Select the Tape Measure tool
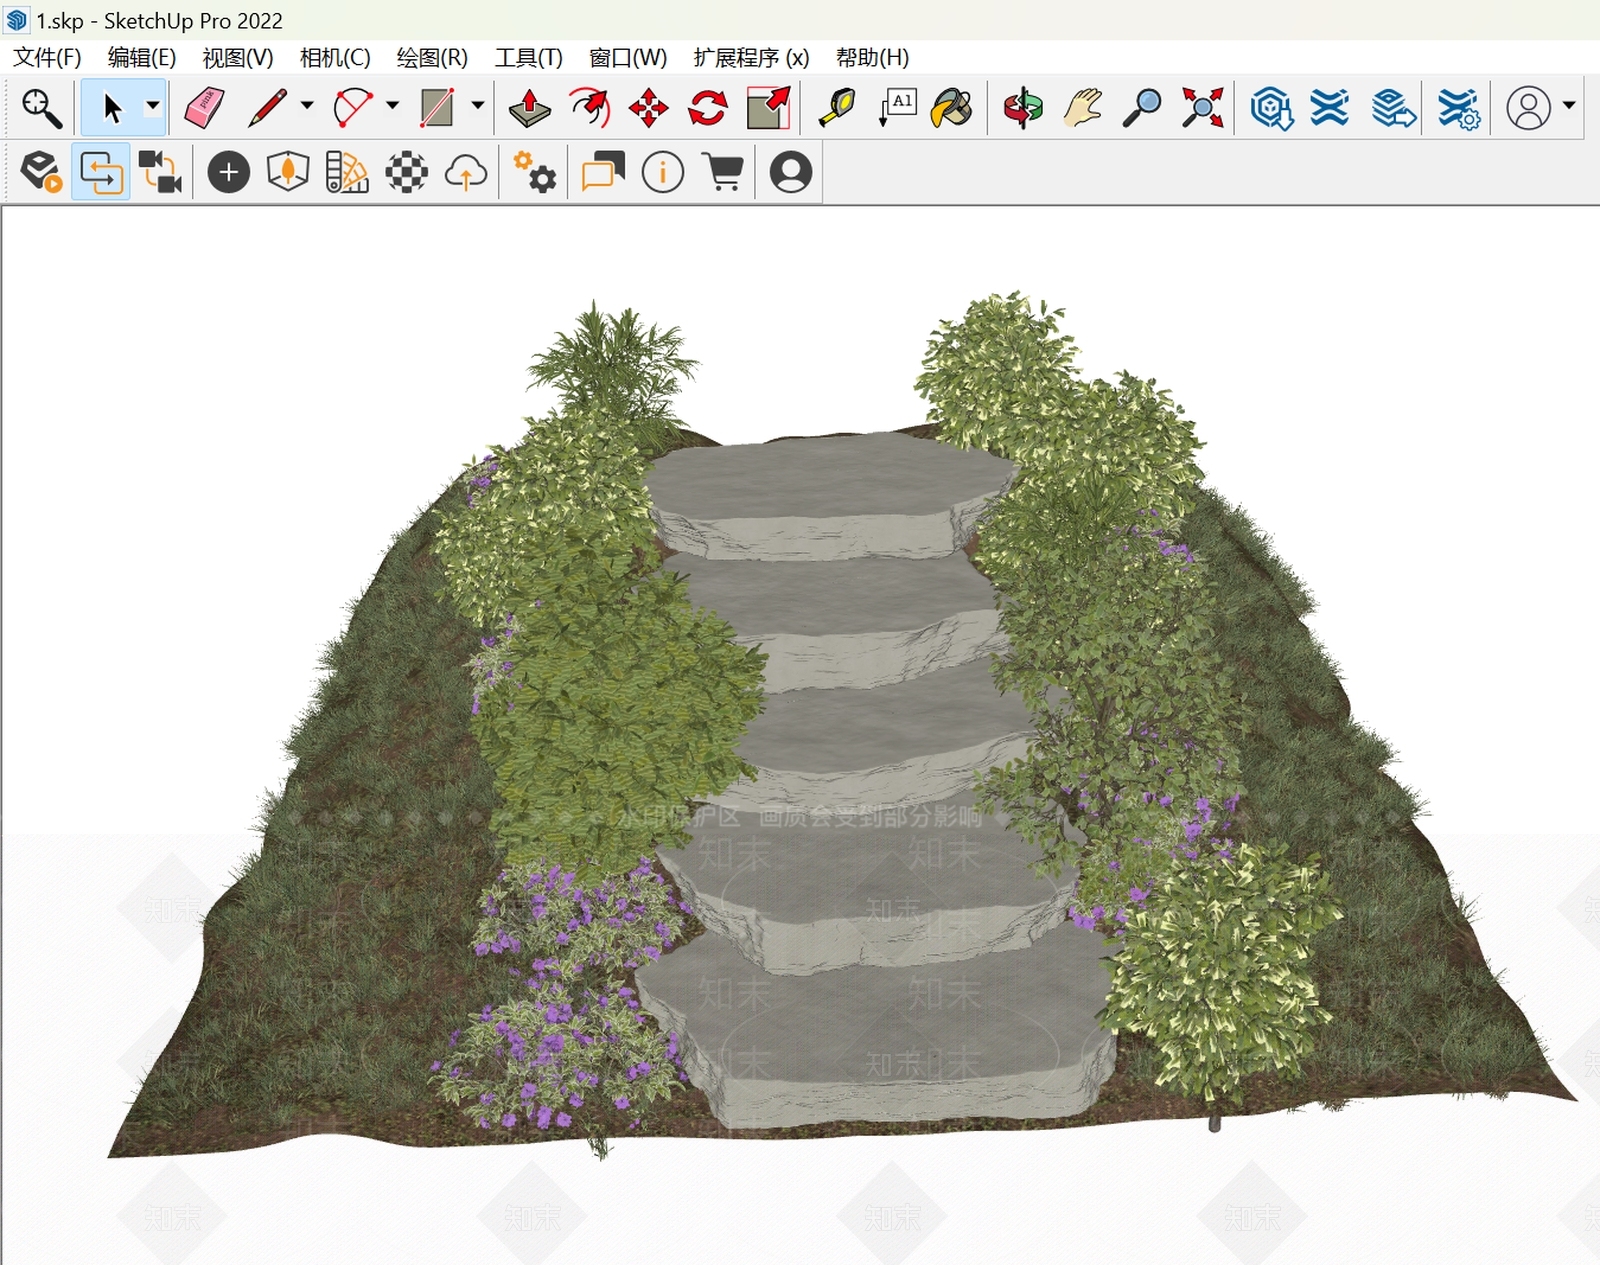The image size is (1600, 1265). click(x=837, y=108)
